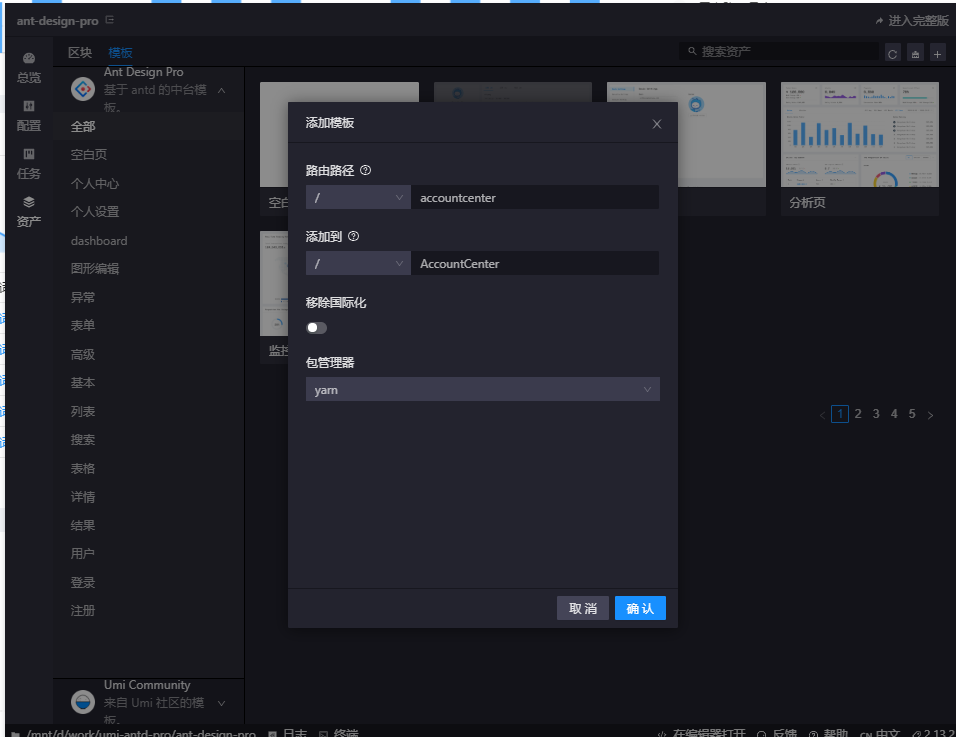Click the help icon beside 路由路径
The width and height of the screenshot is (956, 737).
(x=365, y=170)
